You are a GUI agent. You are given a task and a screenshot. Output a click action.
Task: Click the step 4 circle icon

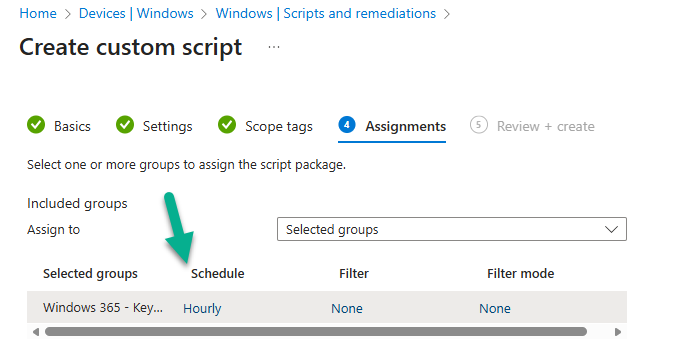pyautogui.click(x=347, y=125)
